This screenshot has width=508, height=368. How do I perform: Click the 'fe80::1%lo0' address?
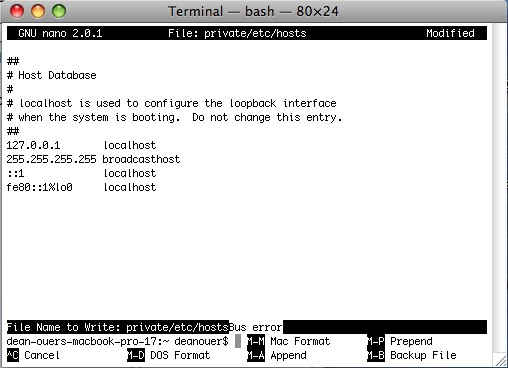click(x=39, y=187)
